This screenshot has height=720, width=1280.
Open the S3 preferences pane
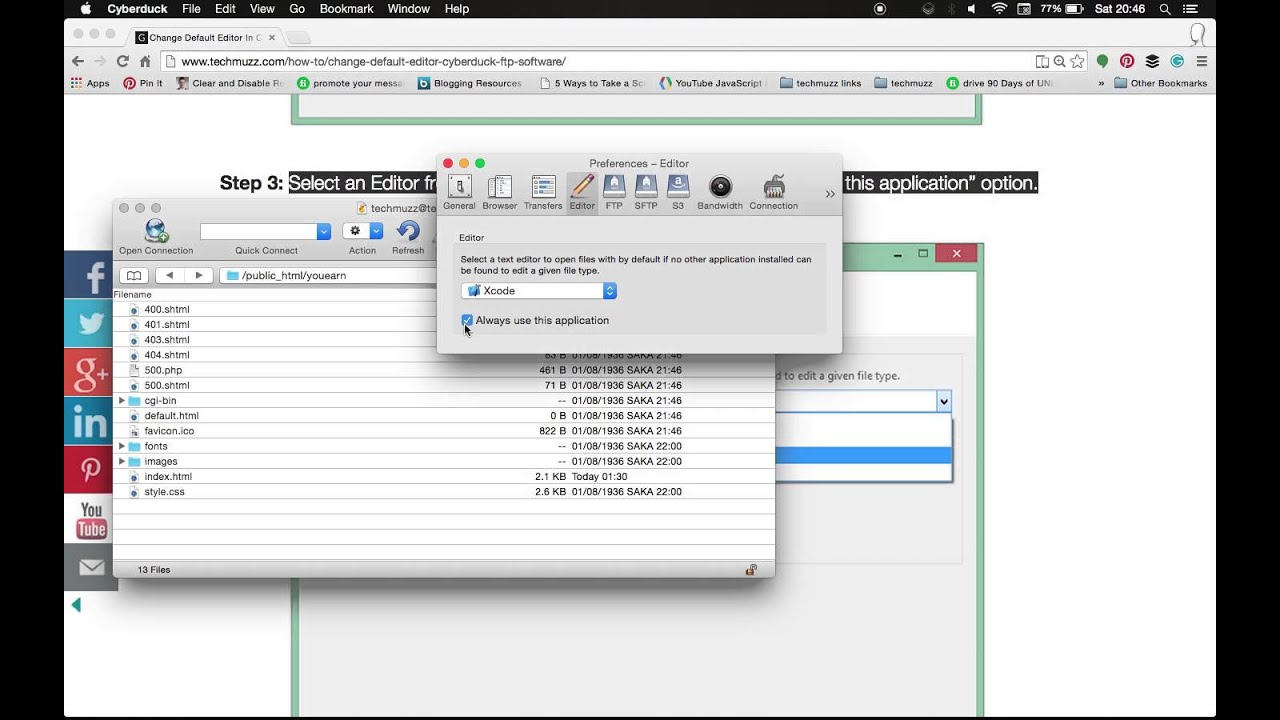[678, 192]
